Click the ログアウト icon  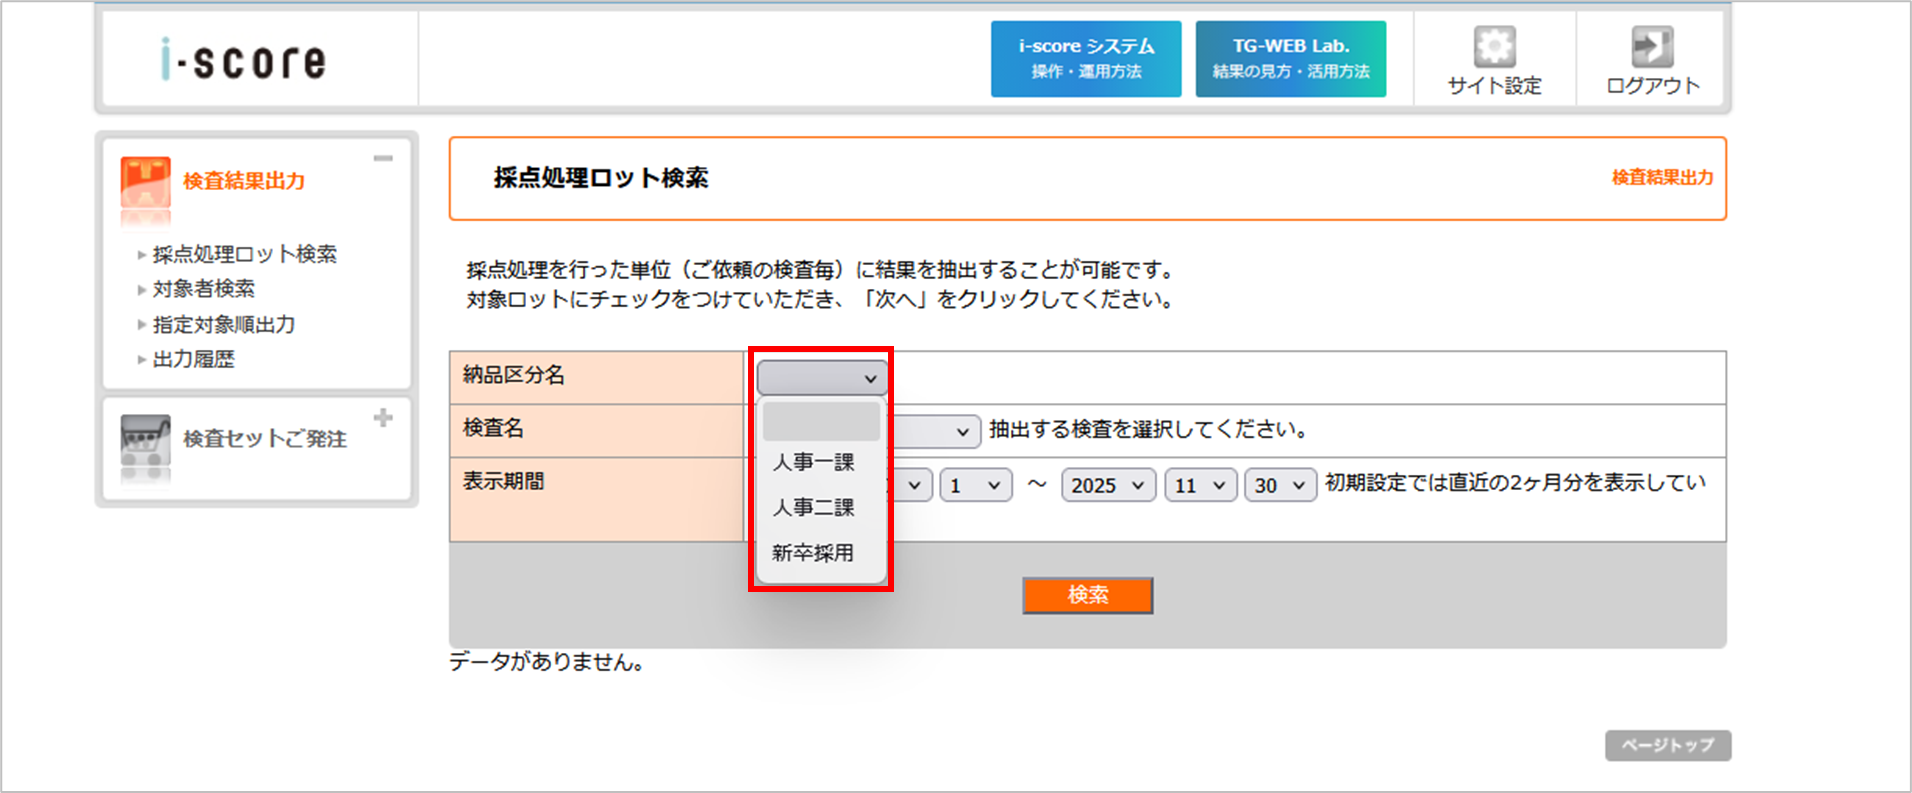[x=1652, y=47]
